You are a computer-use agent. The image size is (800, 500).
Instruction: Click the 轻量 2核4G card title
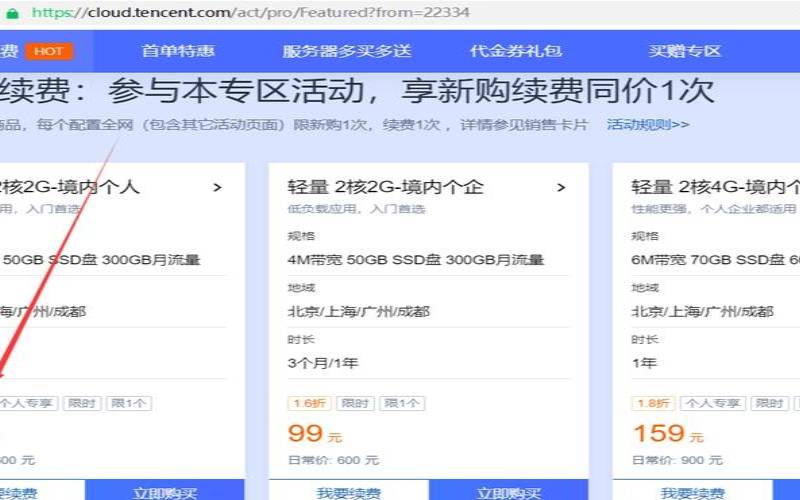coord(715,187)
